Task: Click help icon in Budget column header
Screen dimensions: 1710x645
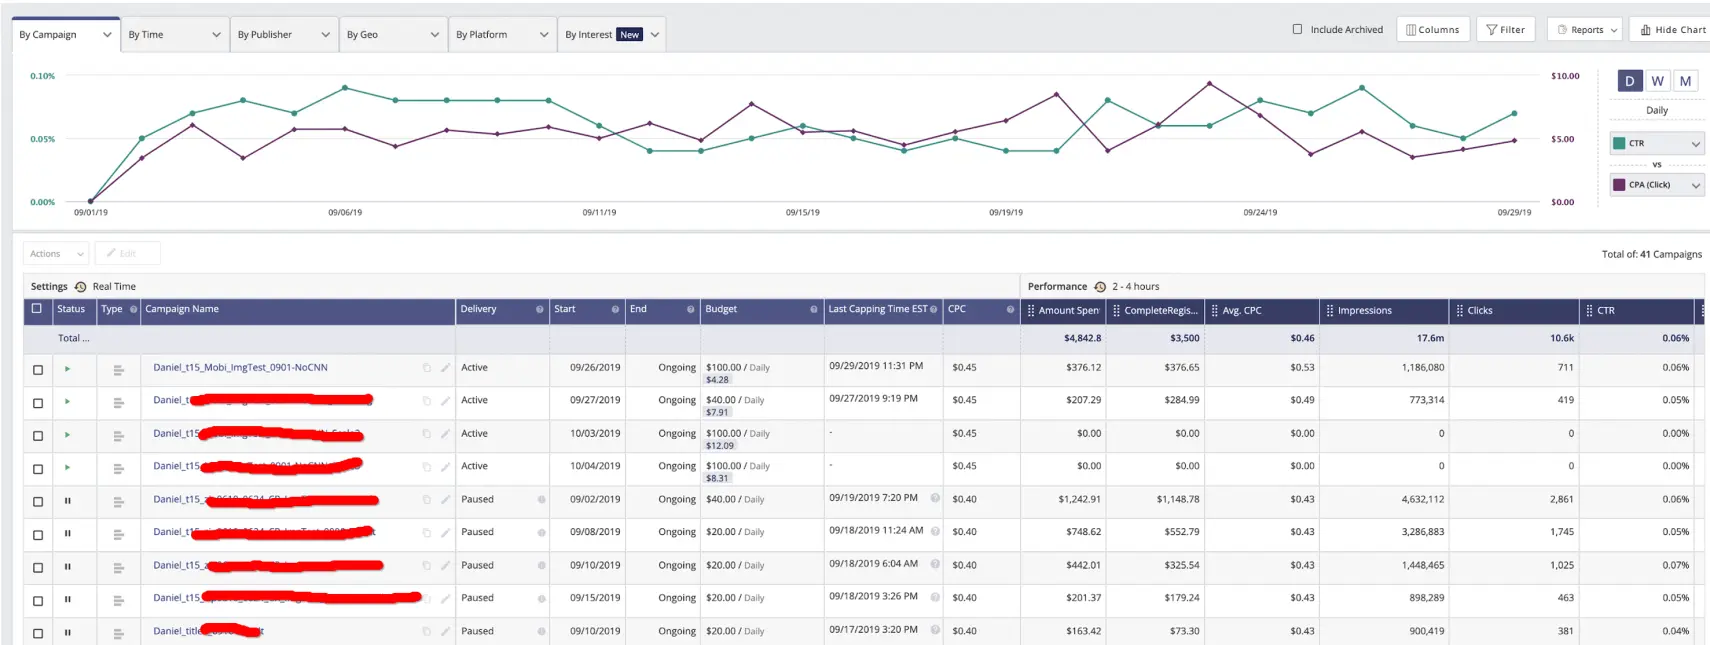Action: (813, 310)
